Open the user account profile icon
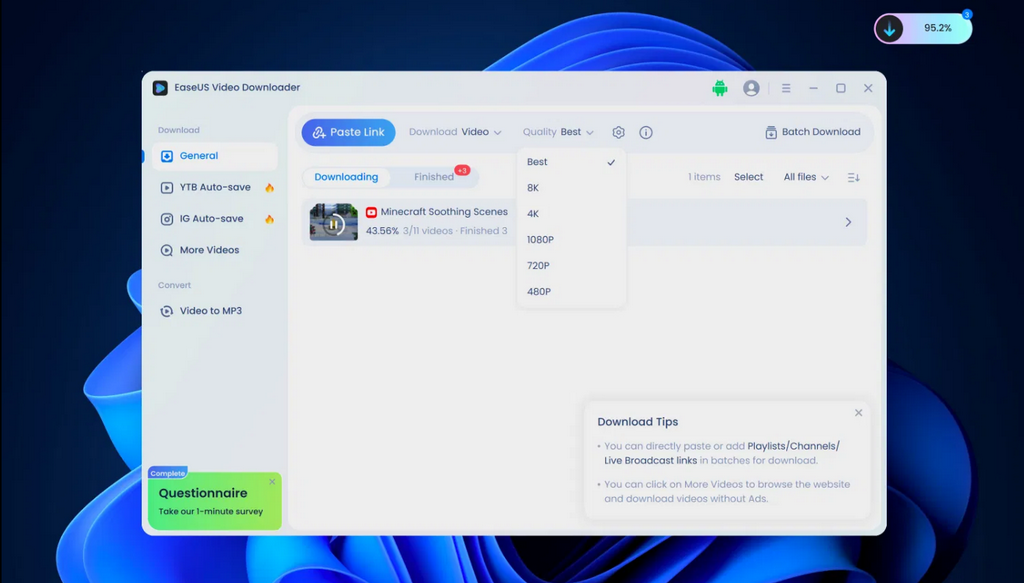 tap(751, 88)
